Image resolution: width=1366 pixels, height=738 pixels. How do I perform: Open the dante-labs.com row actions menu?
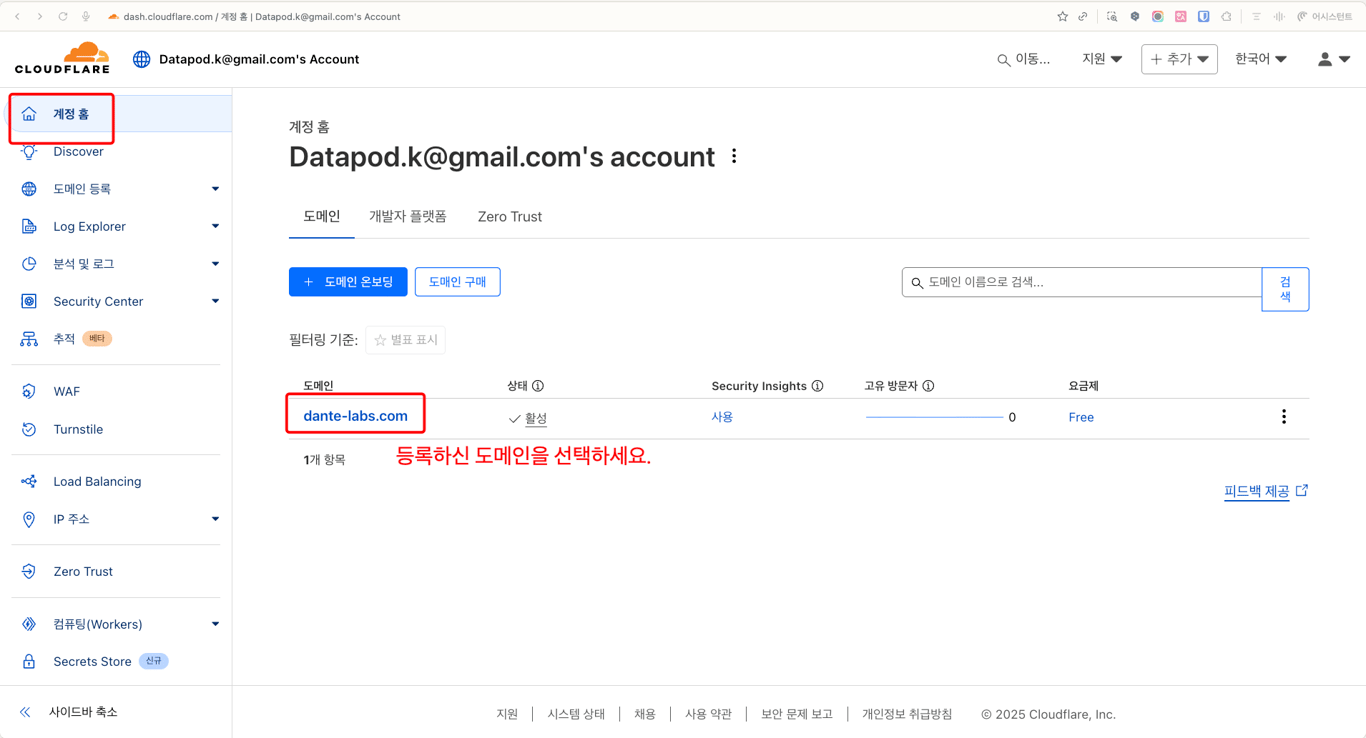(1284, 417)
